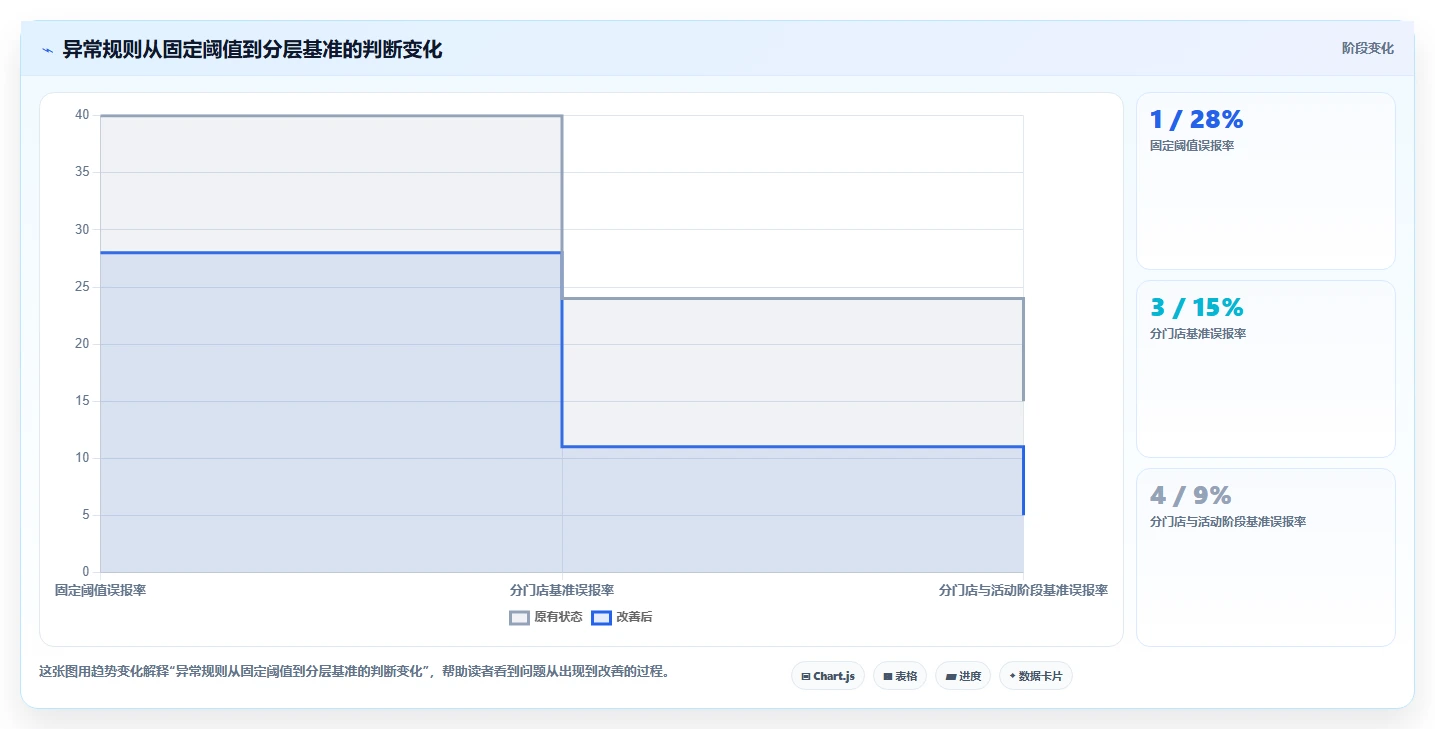
Task: Click x-axis label 分门店基准误报率
Action: coord(562,590)
